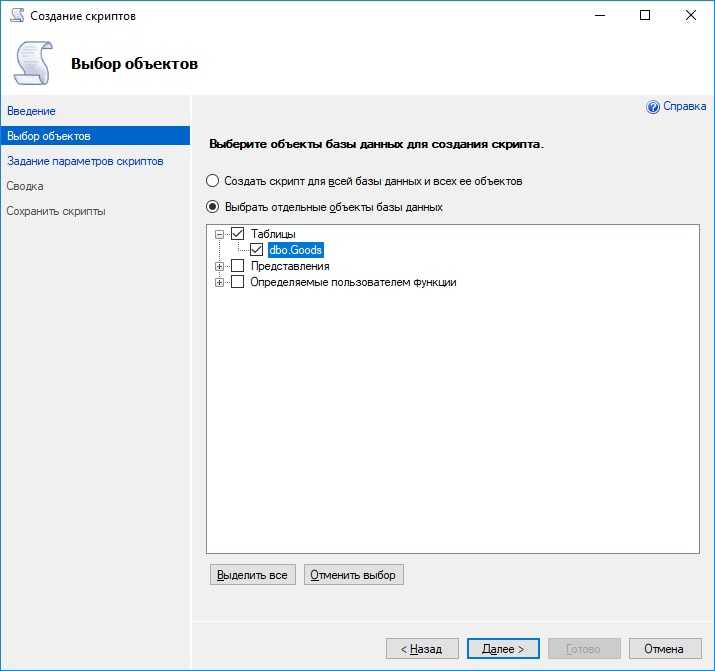Cancel the wizard with Отмена

tap(663, 649)
